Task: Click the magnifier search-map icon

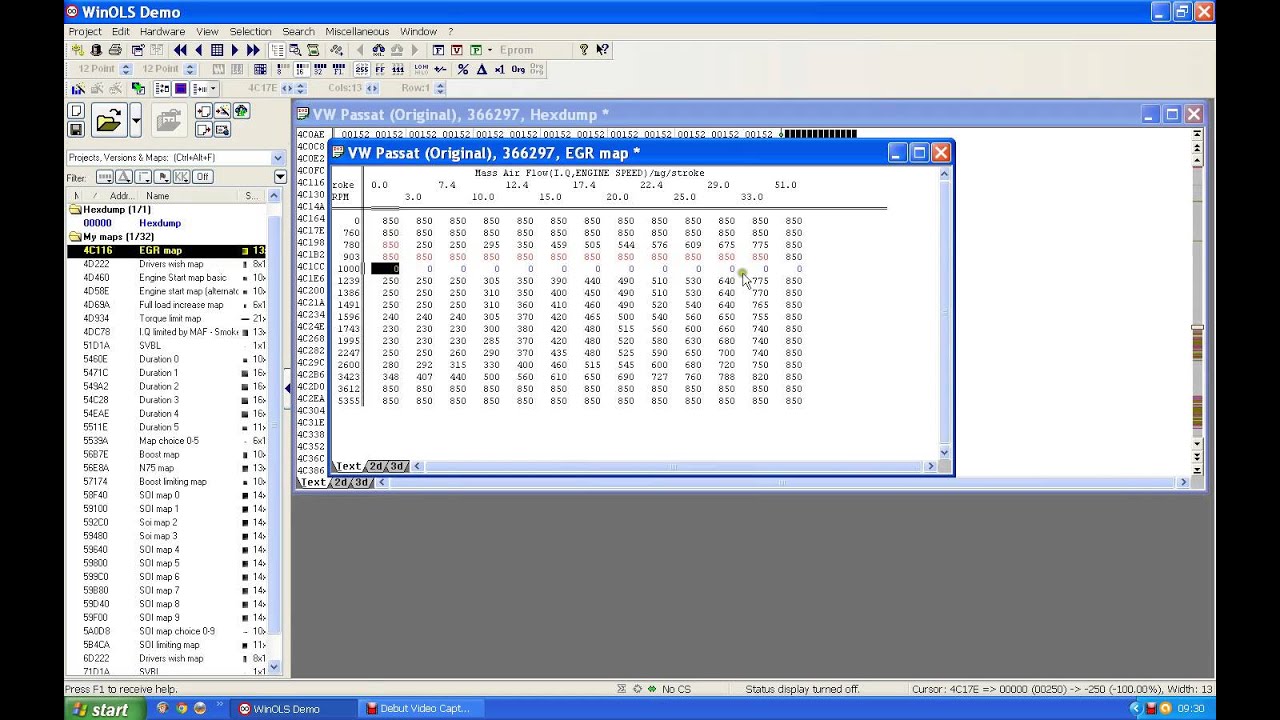Action: [x=295, y=50]
